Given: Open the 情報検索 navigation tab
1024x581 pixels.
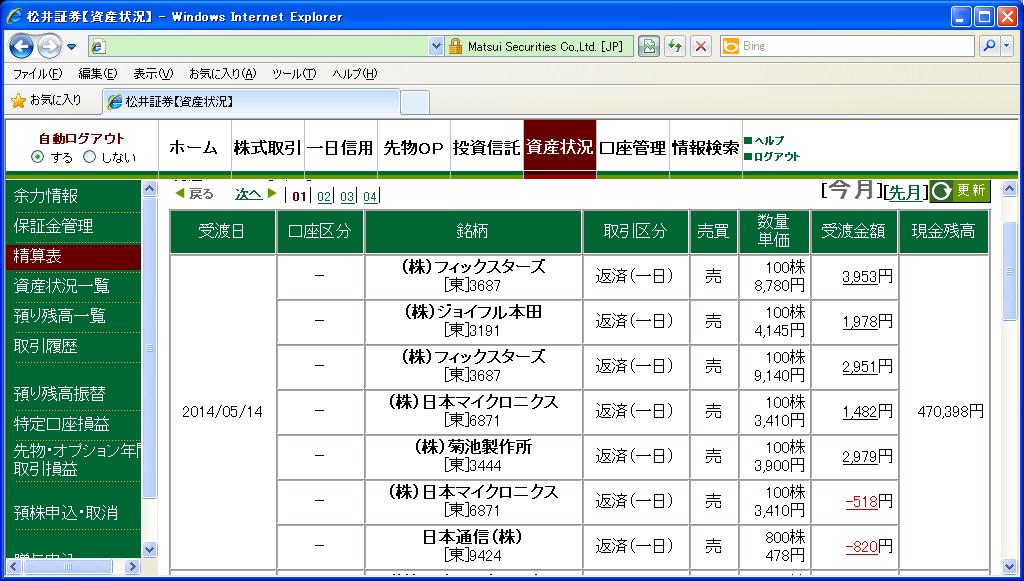Looking at the screenshot, I should click(705, 148).
